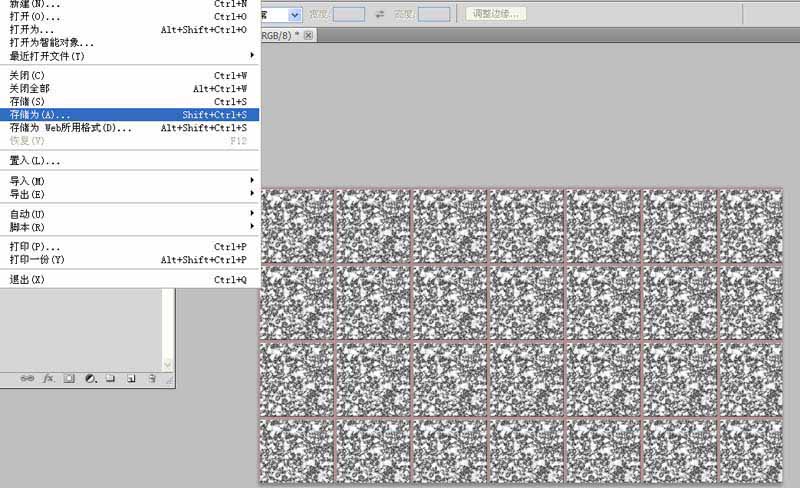The width and height of the screenshot is (800, 488).
Task: Create a new layer group
Action: coord(110,379)
